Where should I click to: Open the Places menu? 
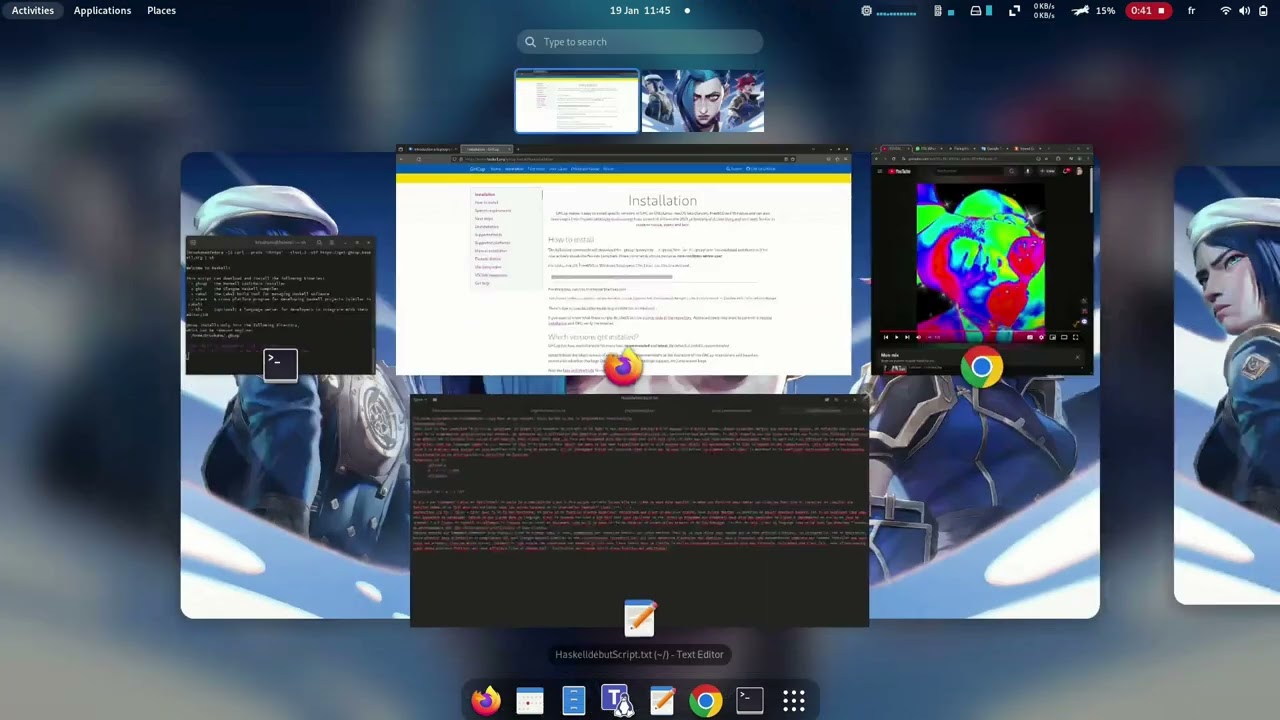(161, 11)
